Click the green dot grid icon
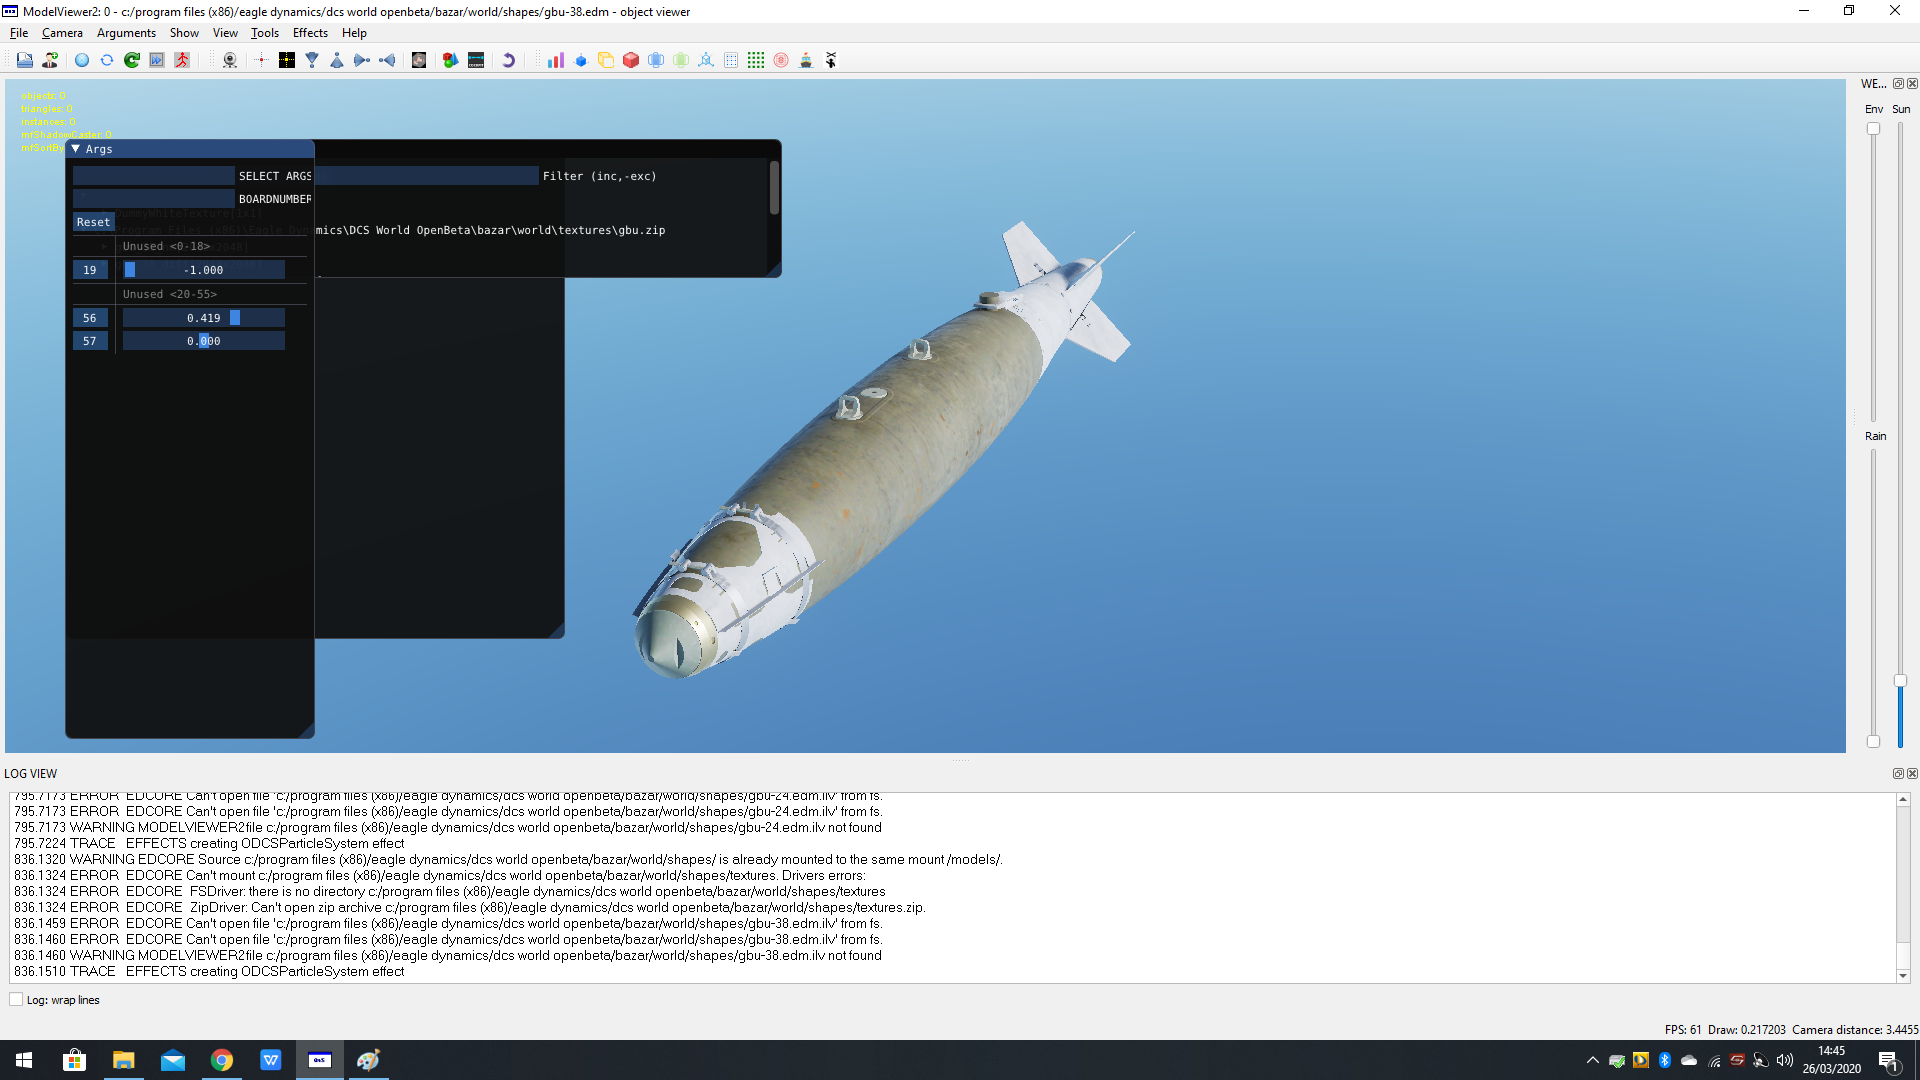Viewport: 1920px width, 1080px height. 756,60
